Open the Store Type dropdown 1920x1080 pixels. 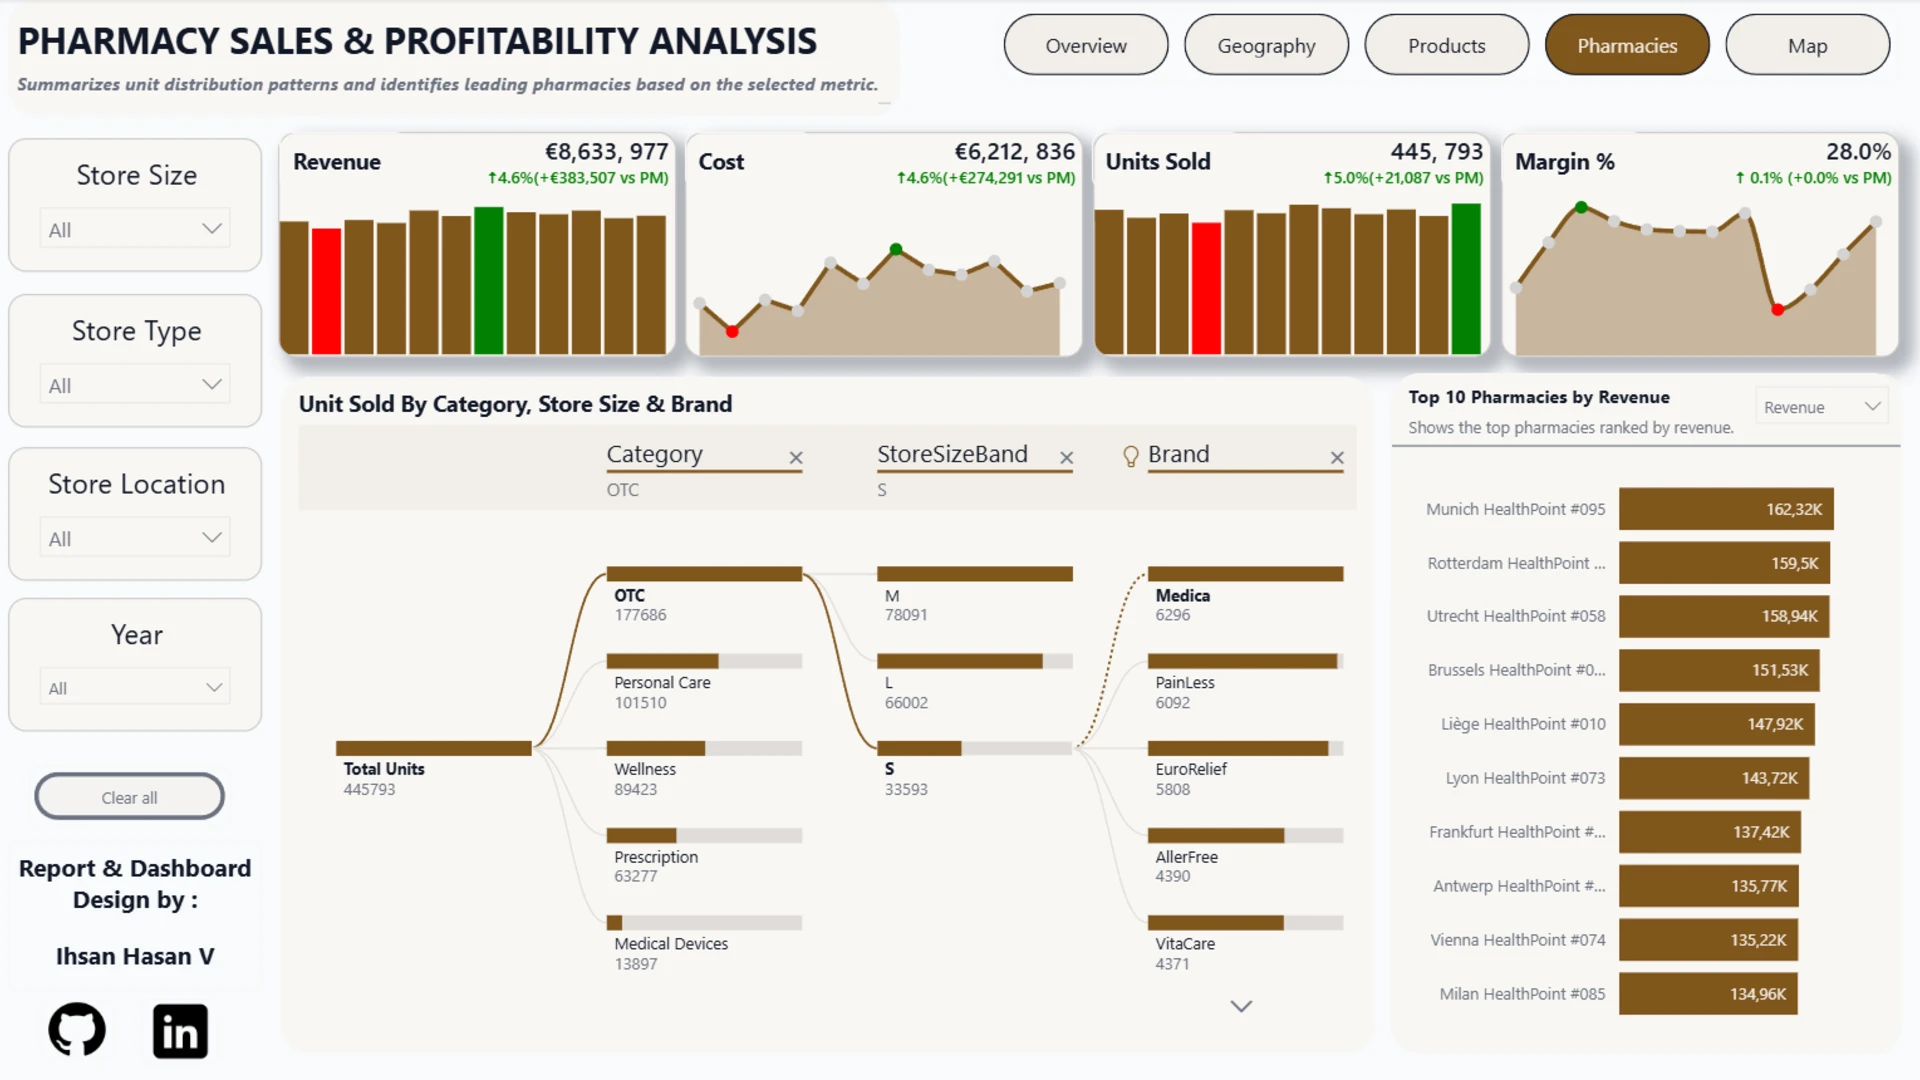(x=135, y=385)
